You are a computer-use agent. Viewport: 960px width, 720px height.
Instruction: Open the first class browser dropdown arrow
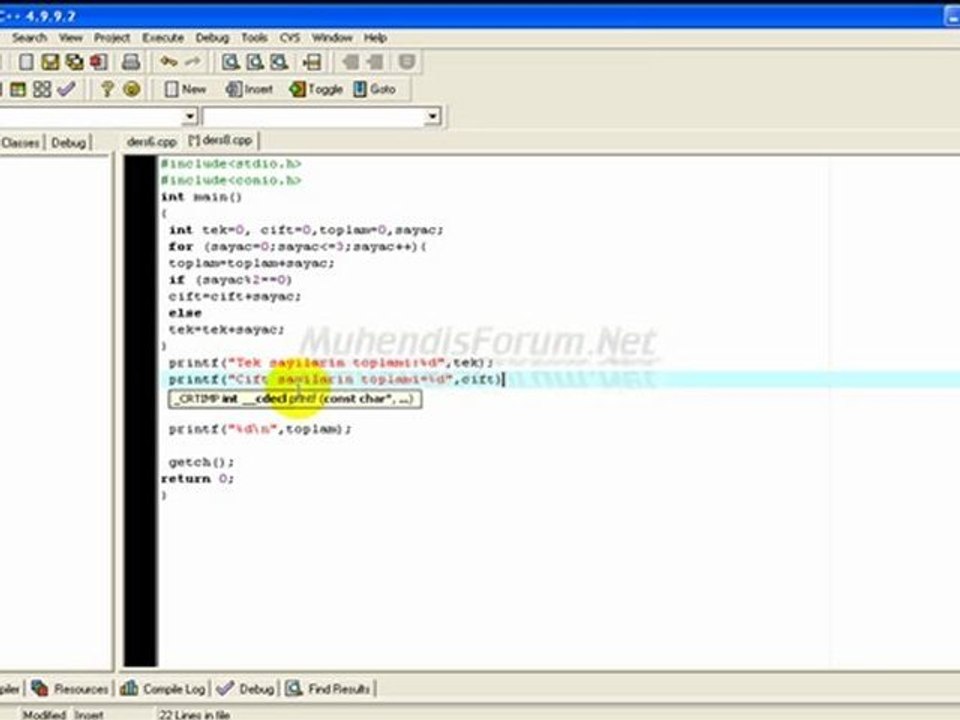pos(190,116)
